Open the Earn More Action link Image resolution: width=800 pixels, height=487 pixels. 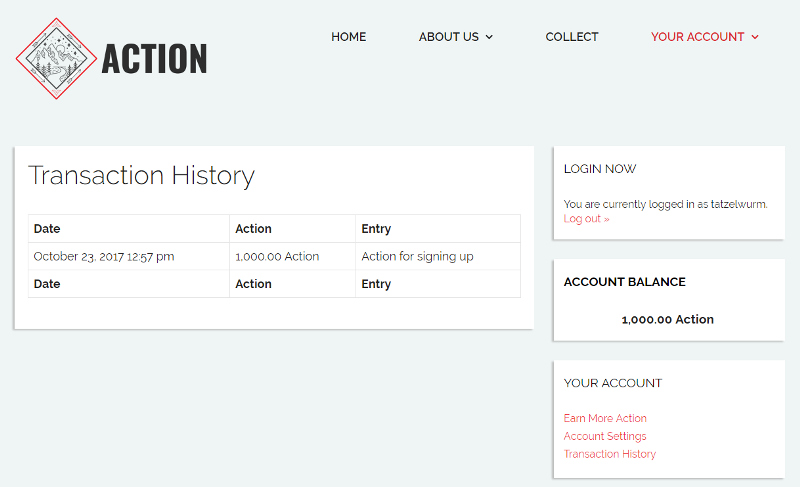(605, 418)
